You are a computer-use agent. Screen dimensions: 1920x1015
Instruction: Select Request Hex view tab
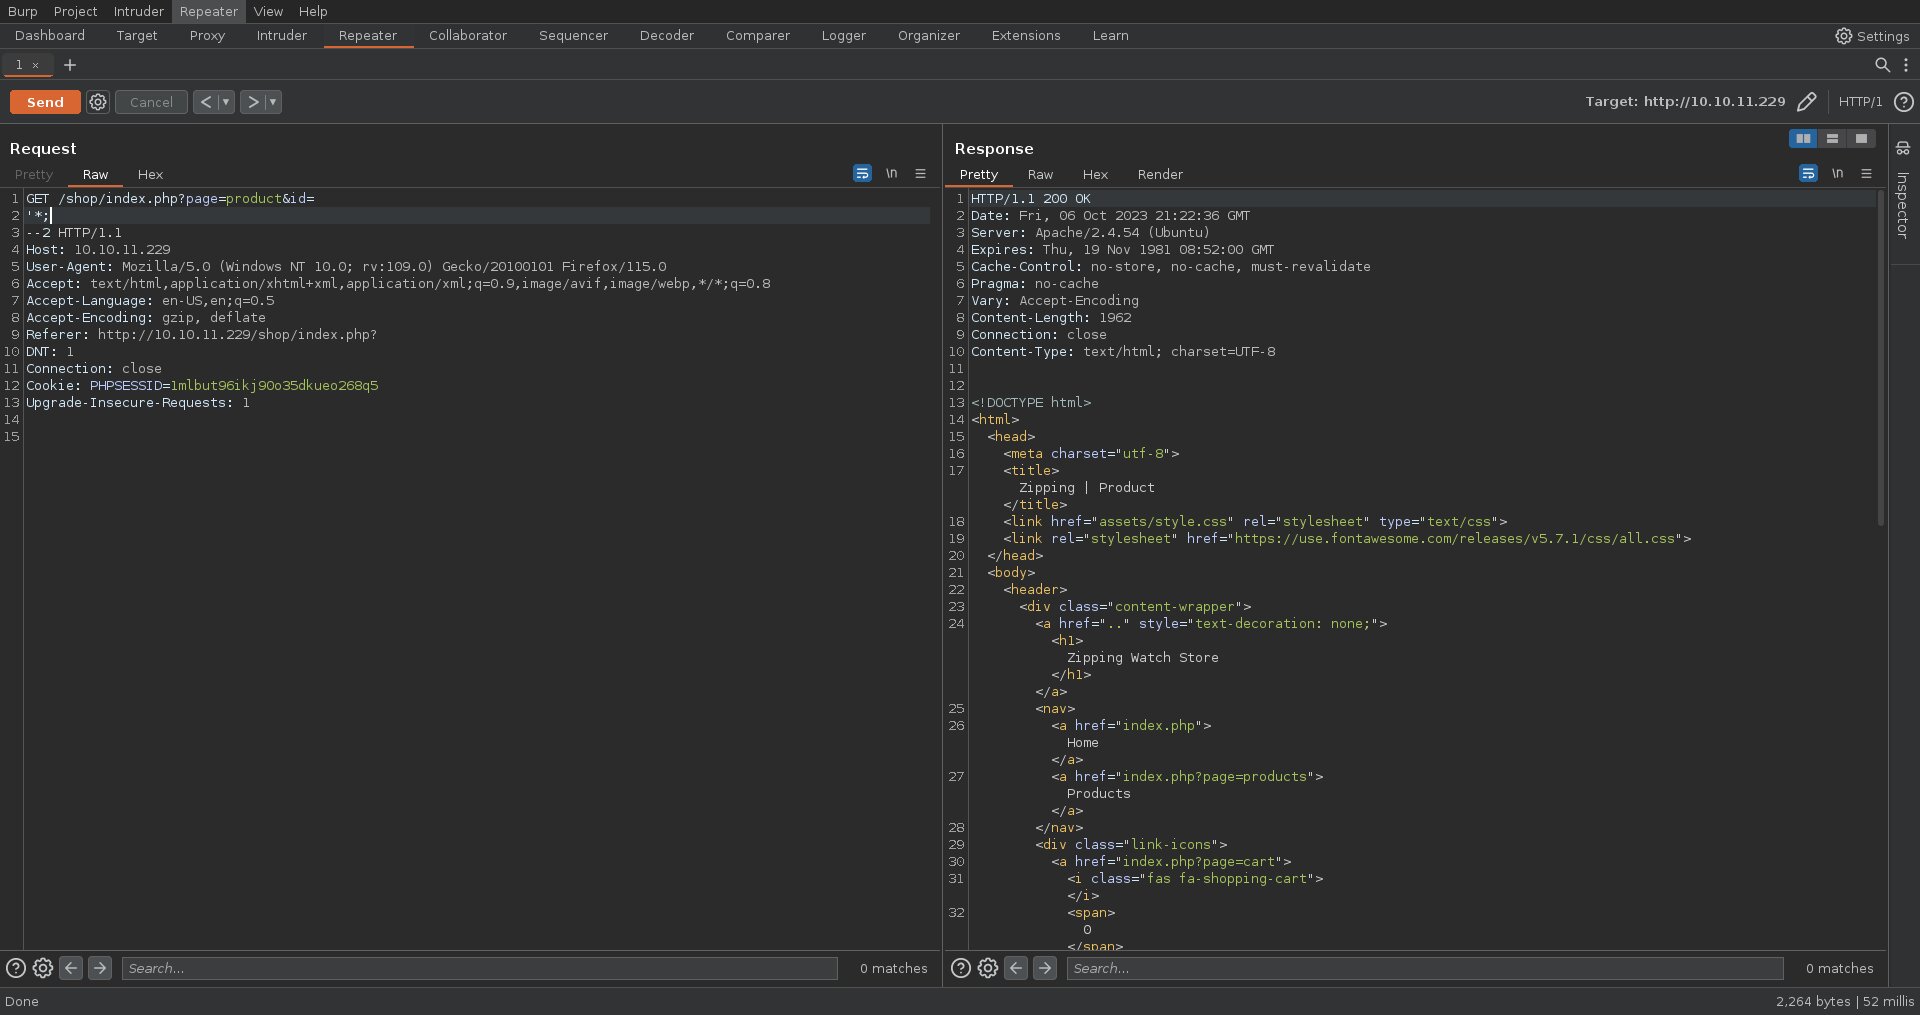pyautogui.click(x=150, y=174)
